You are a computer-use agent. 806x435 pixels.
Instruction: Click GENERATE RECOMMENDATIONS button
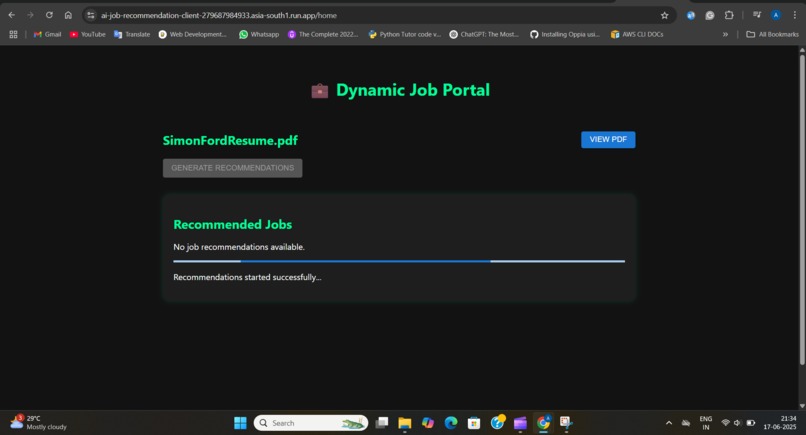coord(232,168)
